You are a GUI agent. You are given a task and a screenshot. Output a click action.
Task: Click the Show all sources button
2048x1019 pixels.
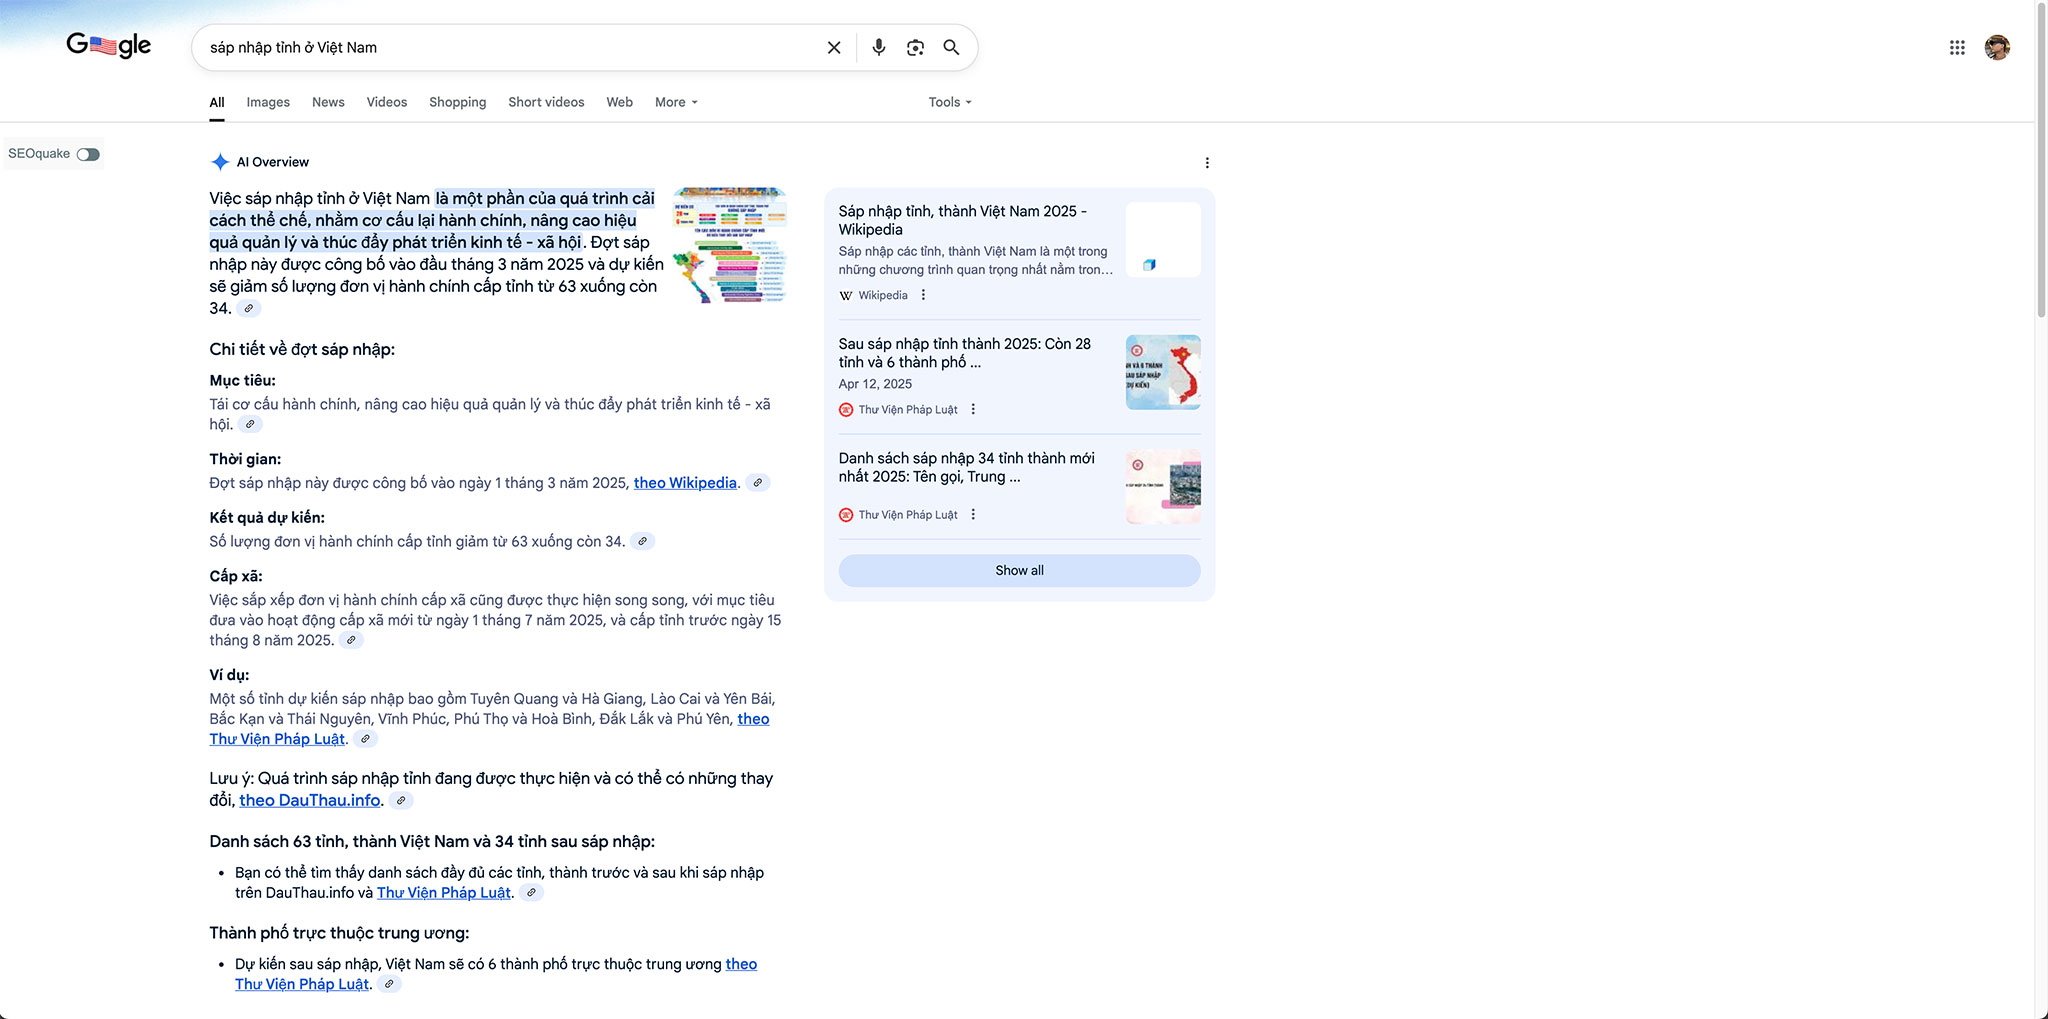point(1019,571)
